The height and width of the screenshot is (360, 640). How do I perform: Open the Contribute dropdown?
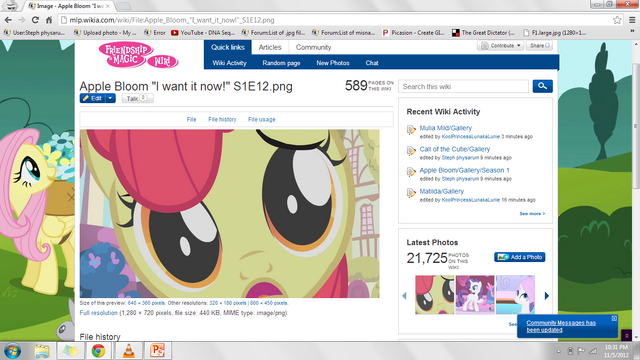(501, 46)
